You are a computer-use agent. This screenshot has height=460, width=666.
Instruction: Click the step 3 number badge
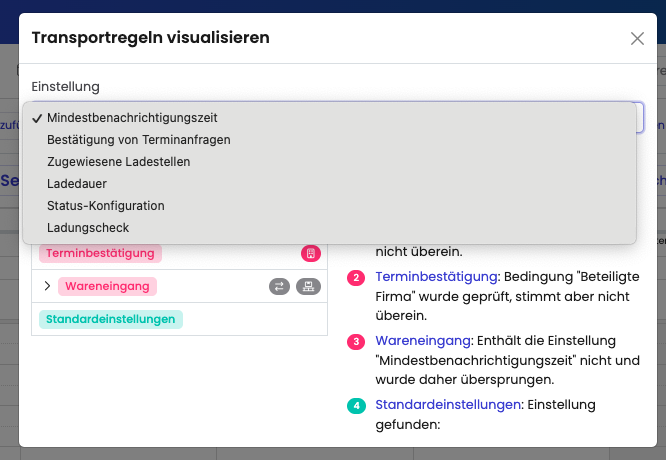point(355,341)
